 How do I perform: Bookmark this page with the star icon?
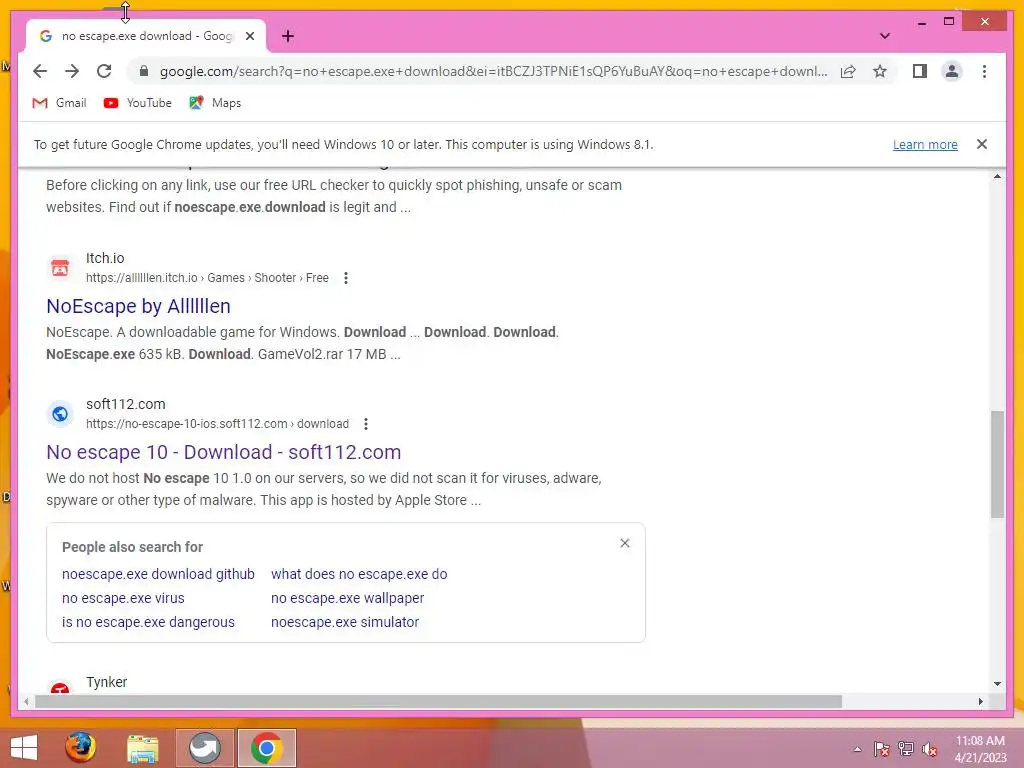(880, 71)
